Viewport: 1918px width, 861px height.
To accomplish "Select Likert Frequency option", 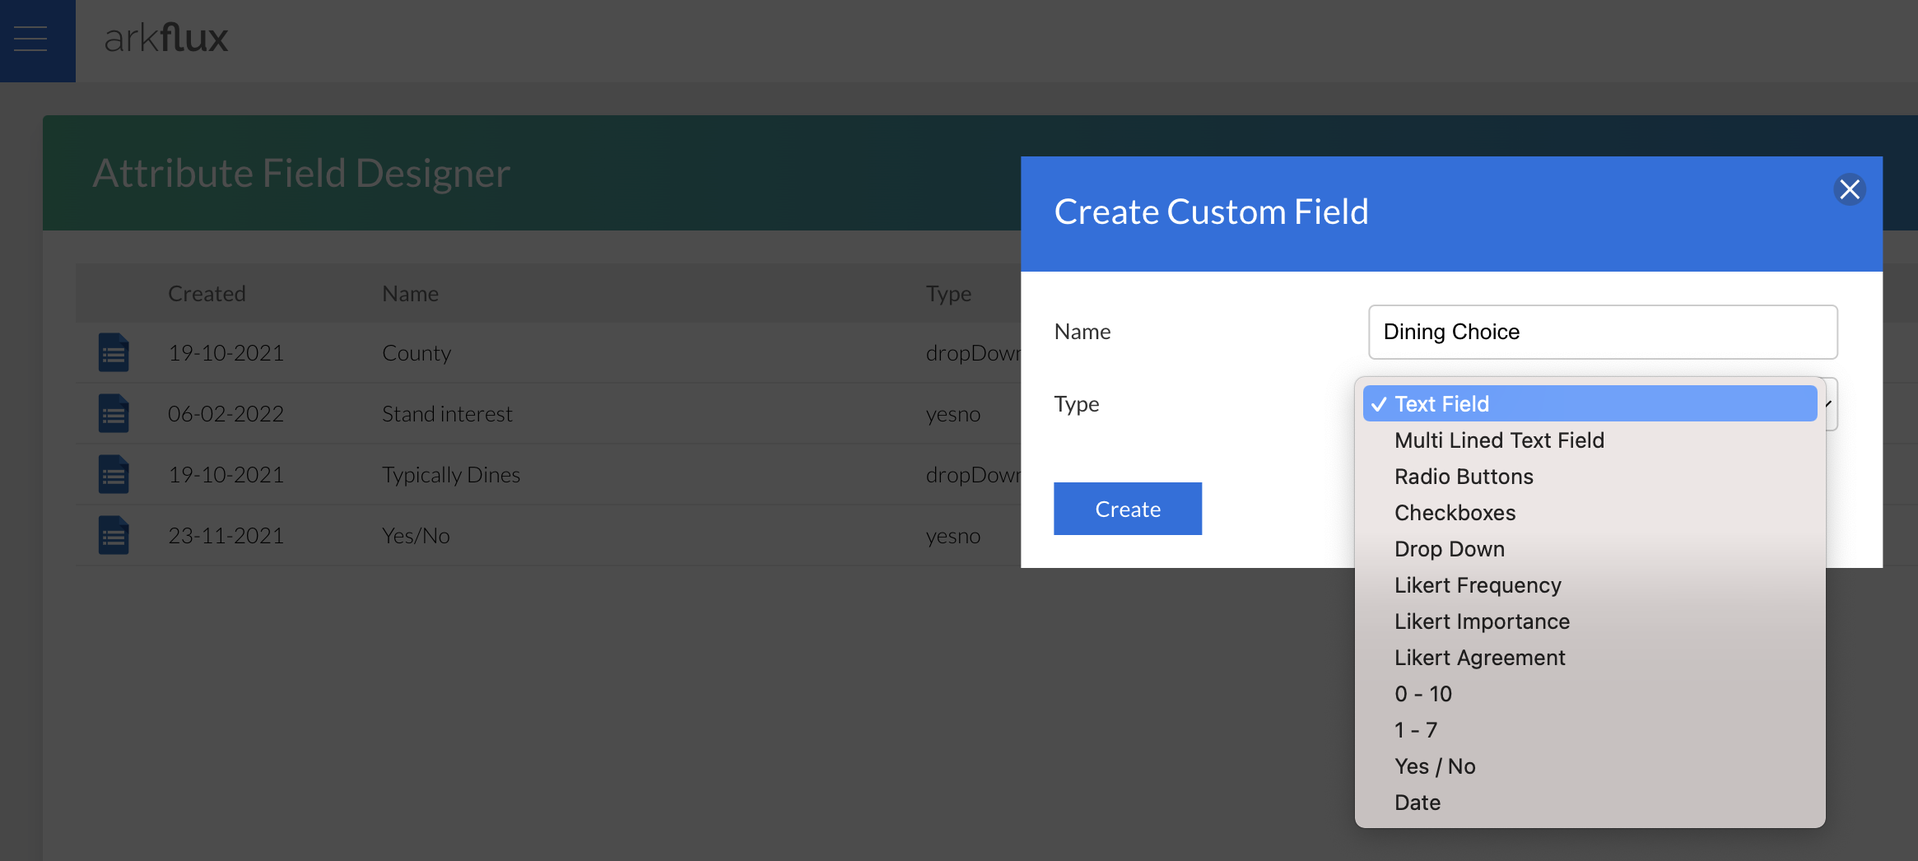I will pos(1477,585).
